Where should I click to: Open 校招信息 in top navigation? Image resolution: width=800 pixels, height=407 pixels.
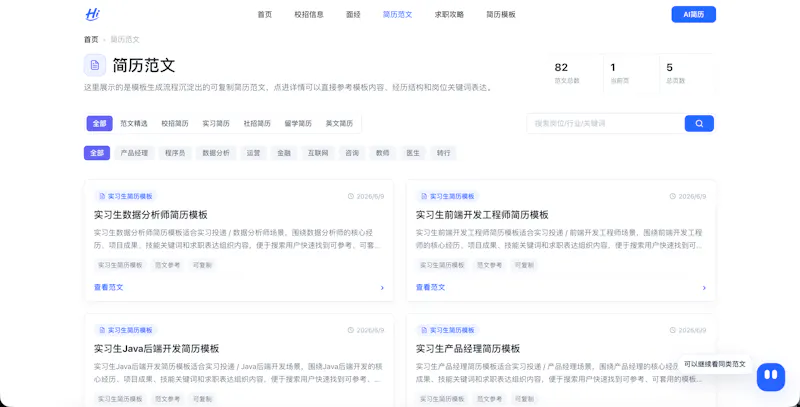tap(309, 15)
